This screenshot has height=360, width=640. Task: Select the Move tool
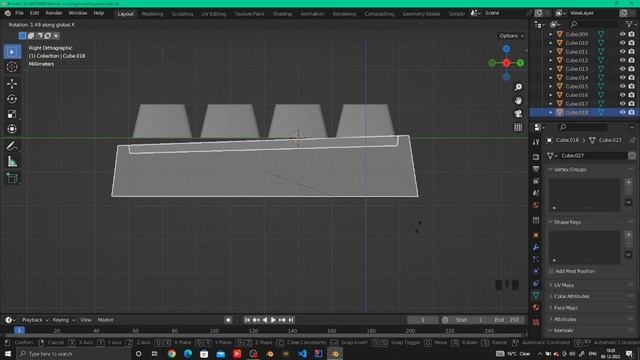coord(12,84)
